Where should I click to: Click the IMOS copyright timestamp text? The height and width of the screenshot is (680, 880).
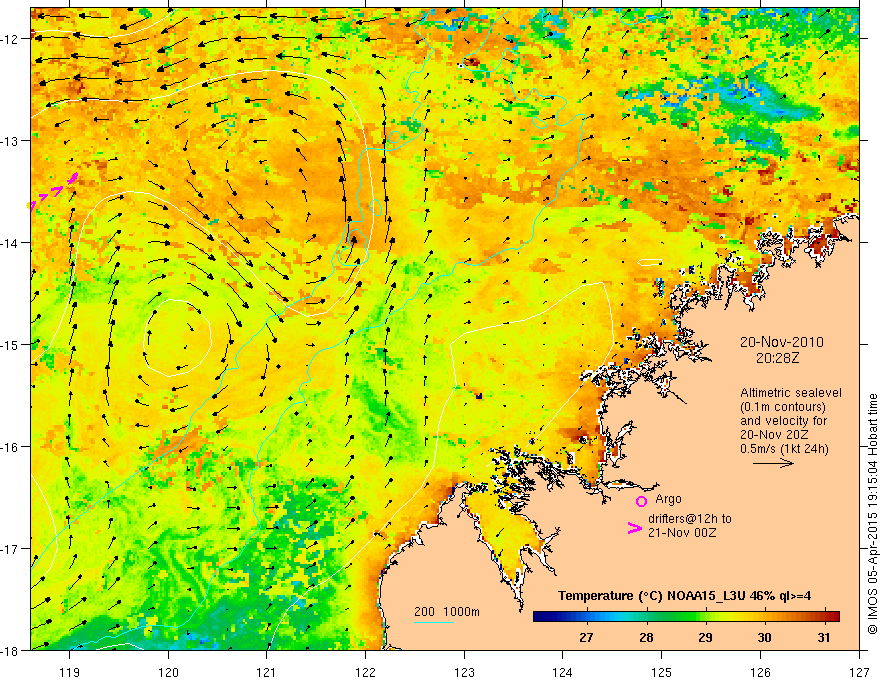click(872, 514)
